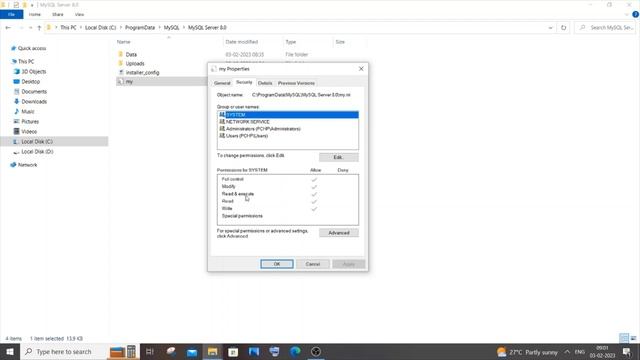Viewport: 640px width, 360px height.
Task: Launch Mail from the taskbar
Action: pos(192,351)
